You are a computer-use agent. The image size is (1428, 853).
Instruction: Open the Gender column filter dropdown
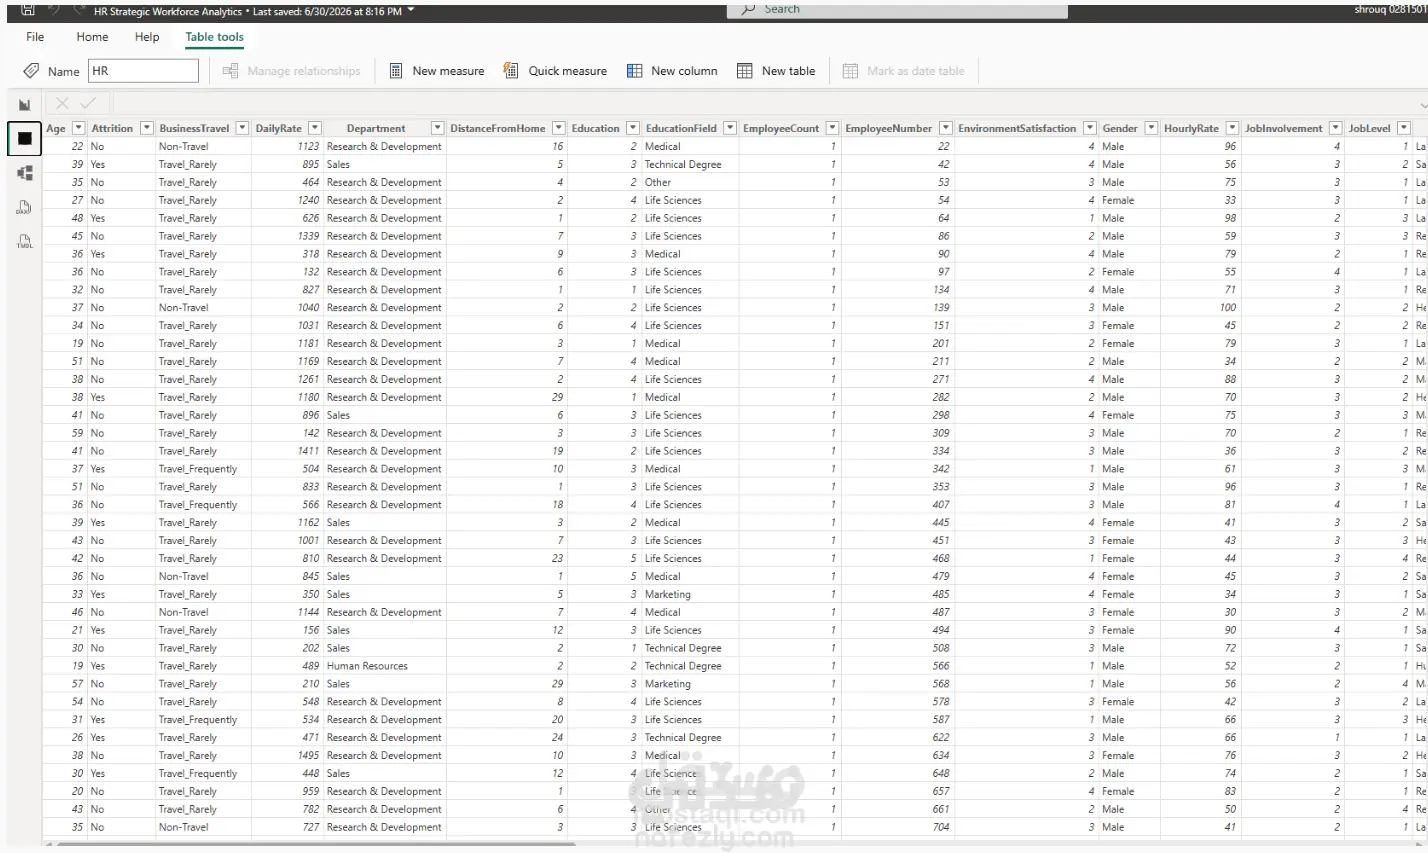1151,128
